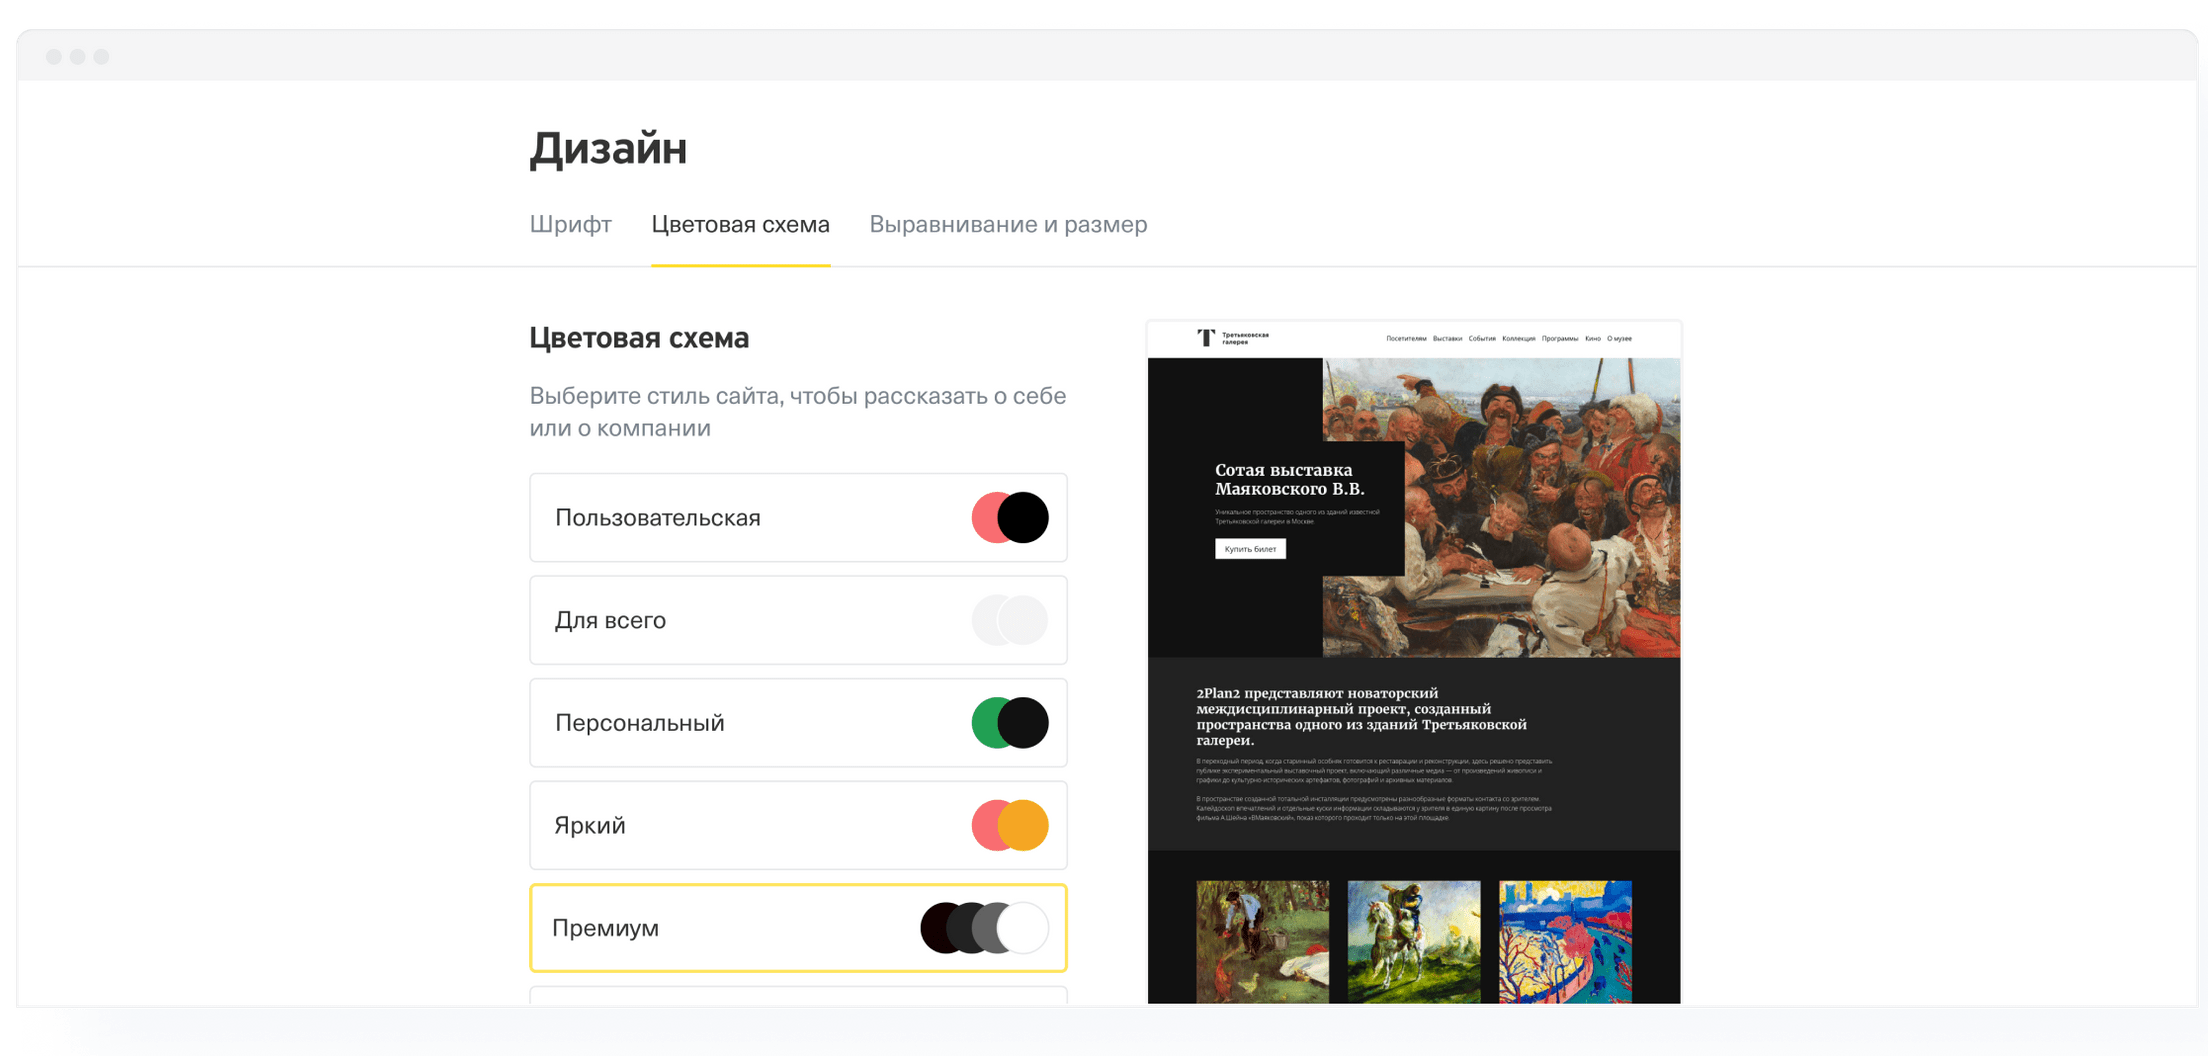Open the Цветовая схема tab
Viewport: 2208px width, 1056px height.
coord(740,224)
